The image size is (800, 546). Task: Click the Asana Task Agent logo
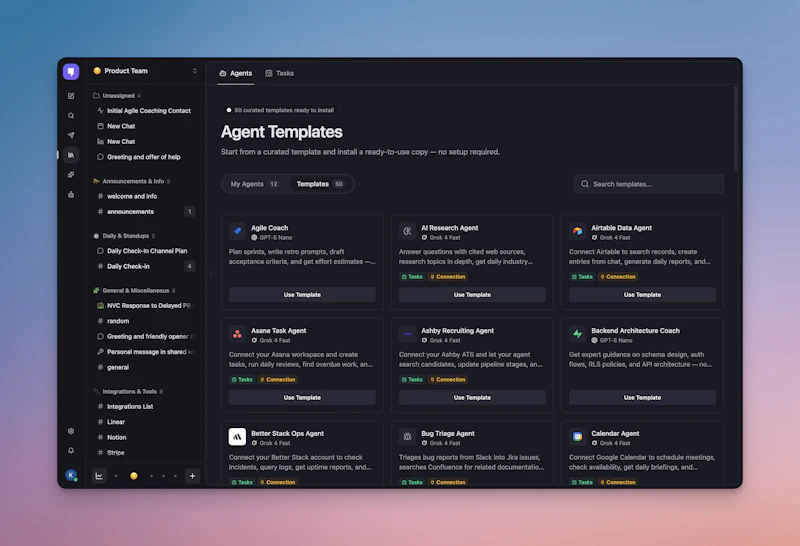point(237,334)
